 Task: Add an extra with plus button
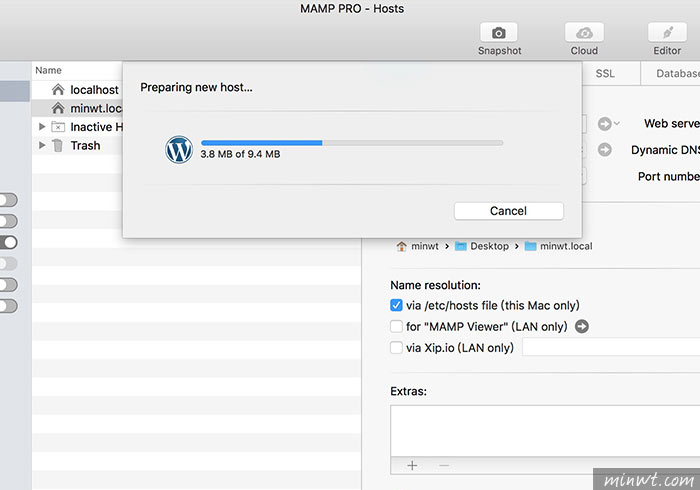pyautogui.click(x=412, y=466)
